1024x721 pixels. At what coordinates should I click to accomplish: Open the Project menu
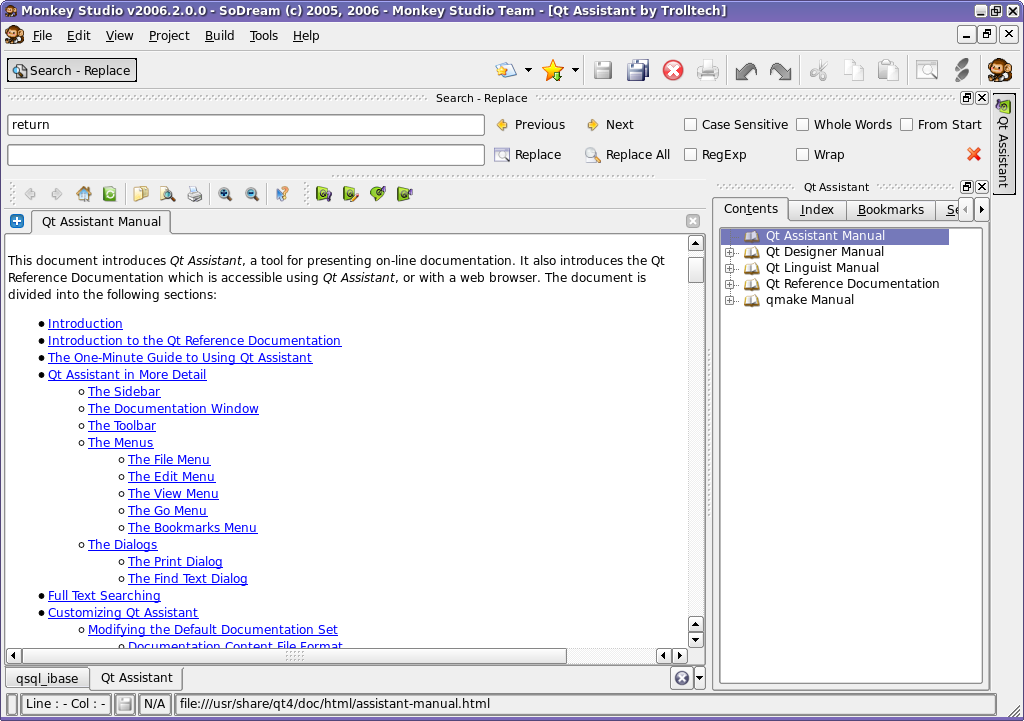pyautogui.click(x=168, y=36)
